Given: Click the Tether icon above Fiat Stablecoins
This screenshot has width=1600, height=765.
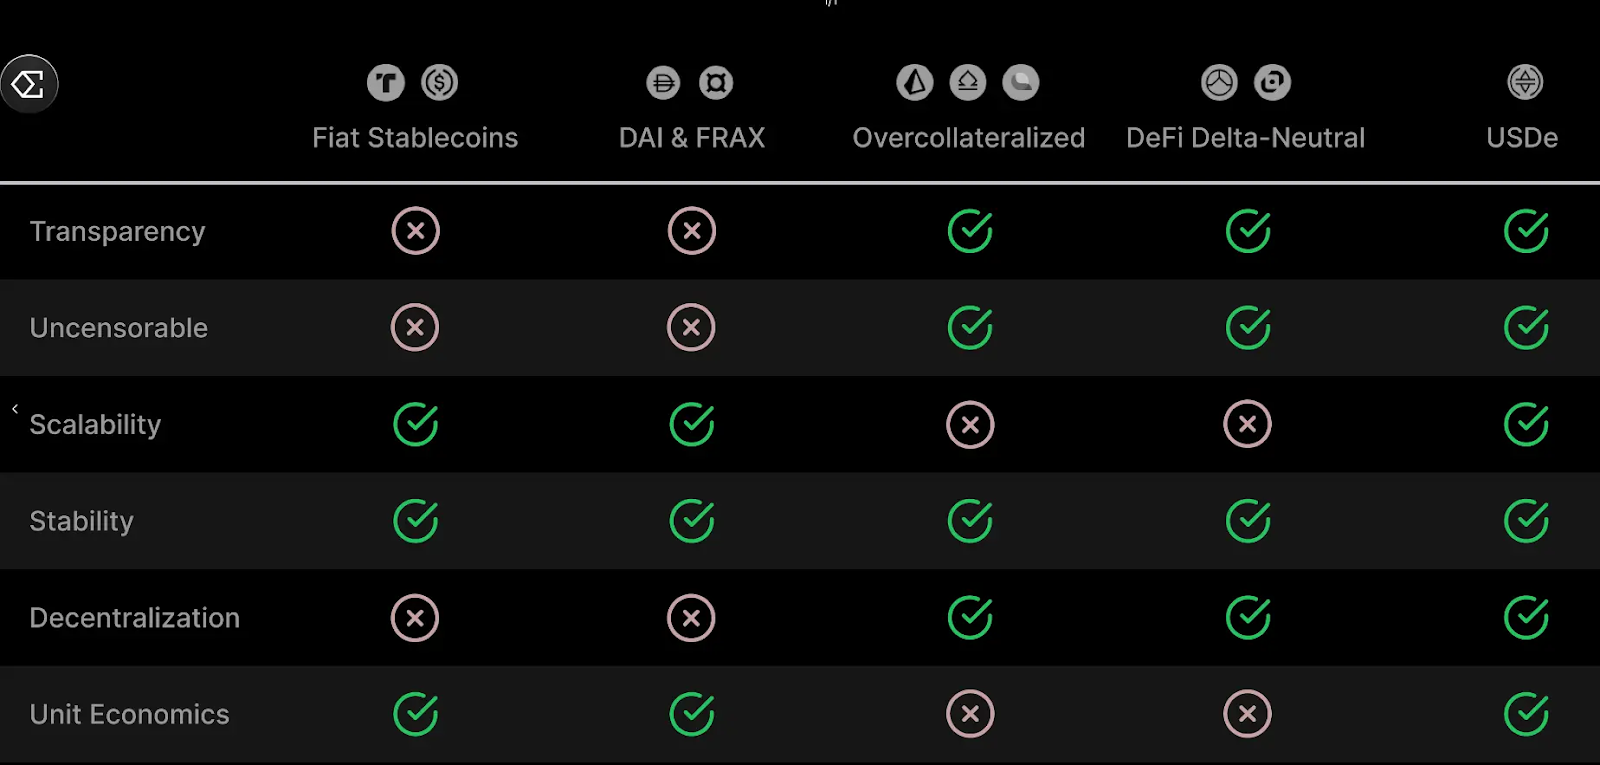Looking at the screenshot, I should (386, 83).
